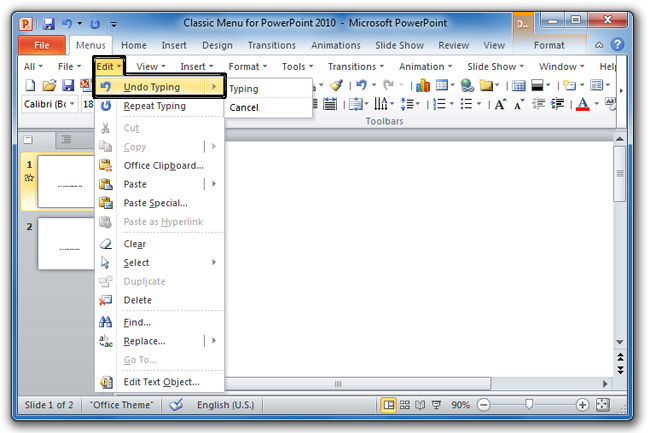Click the Zoom Out minus button
This screenshot has width=650, height=433.
483,405
